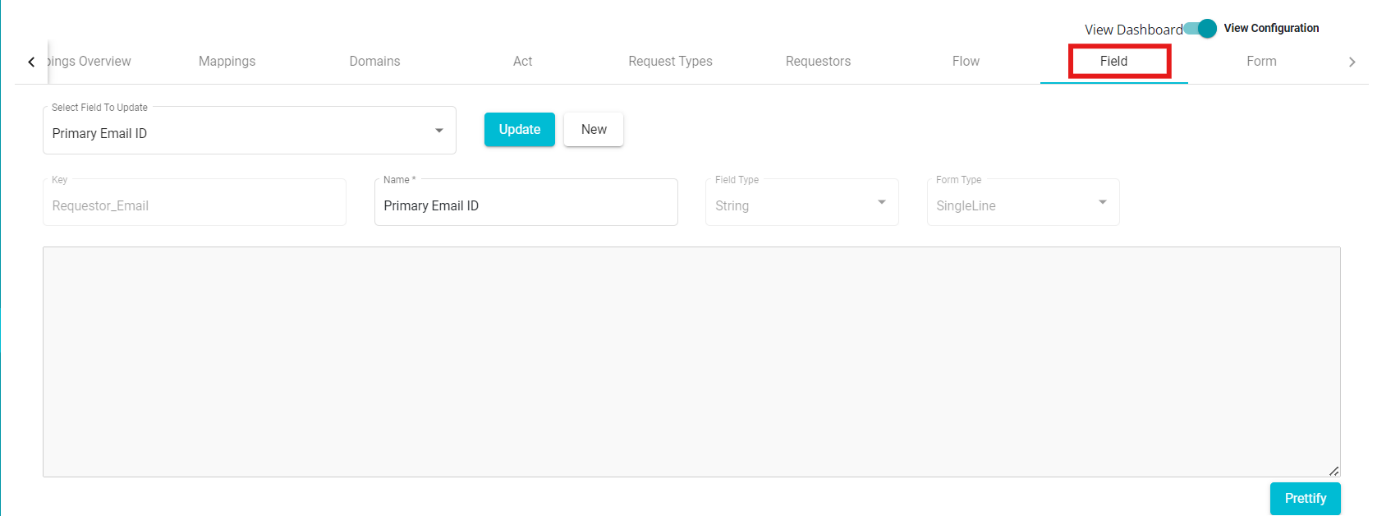This screenshot has width=1377, height=516.
Task: Click the Name input field
Action: (x=525, y=206)
